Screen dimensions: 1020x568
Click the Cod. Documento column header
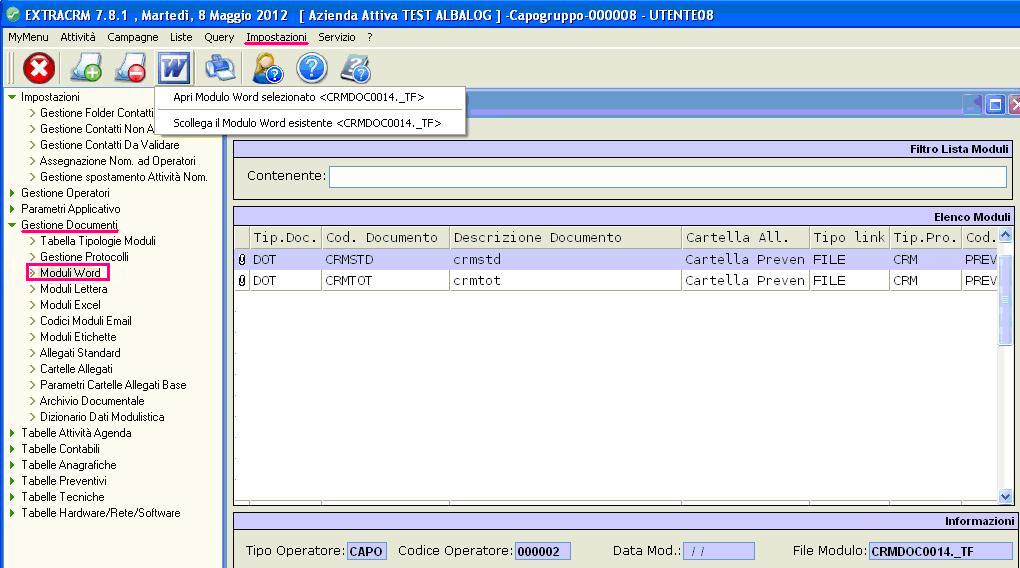click(385, 237)
